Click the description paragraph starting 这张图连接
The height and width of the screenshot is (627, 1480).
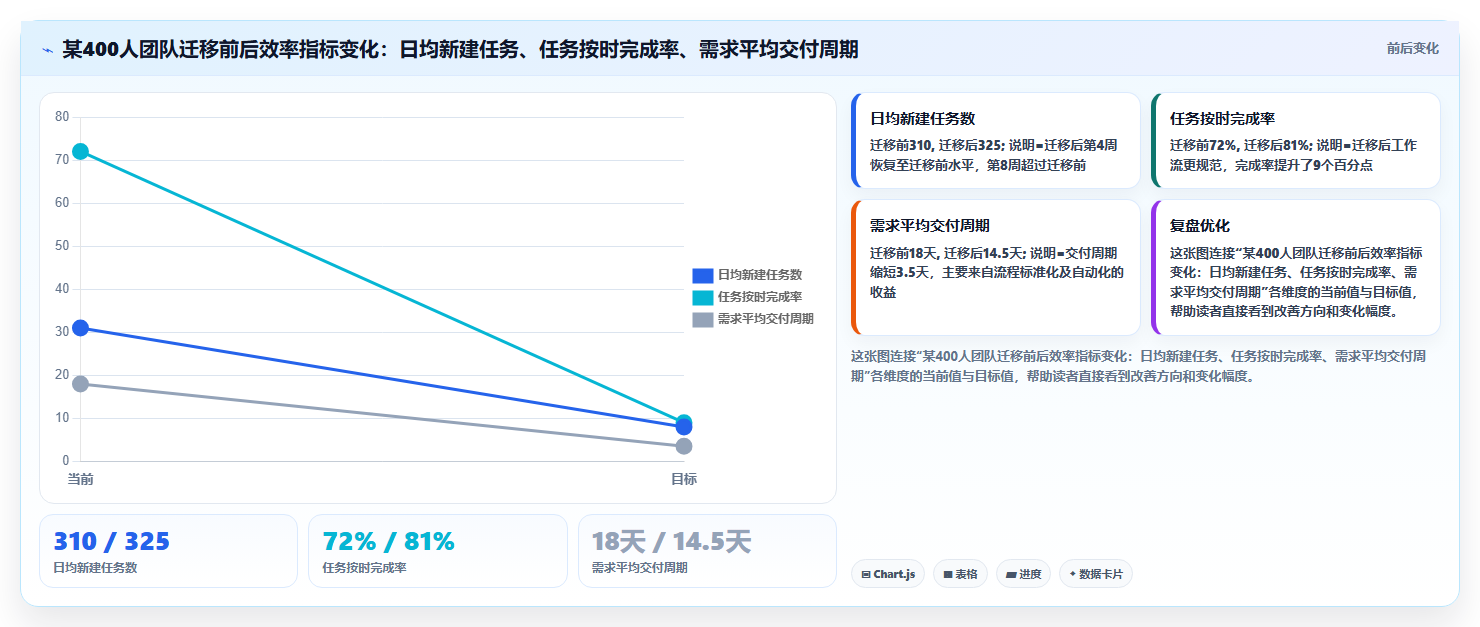point(1138,366)
